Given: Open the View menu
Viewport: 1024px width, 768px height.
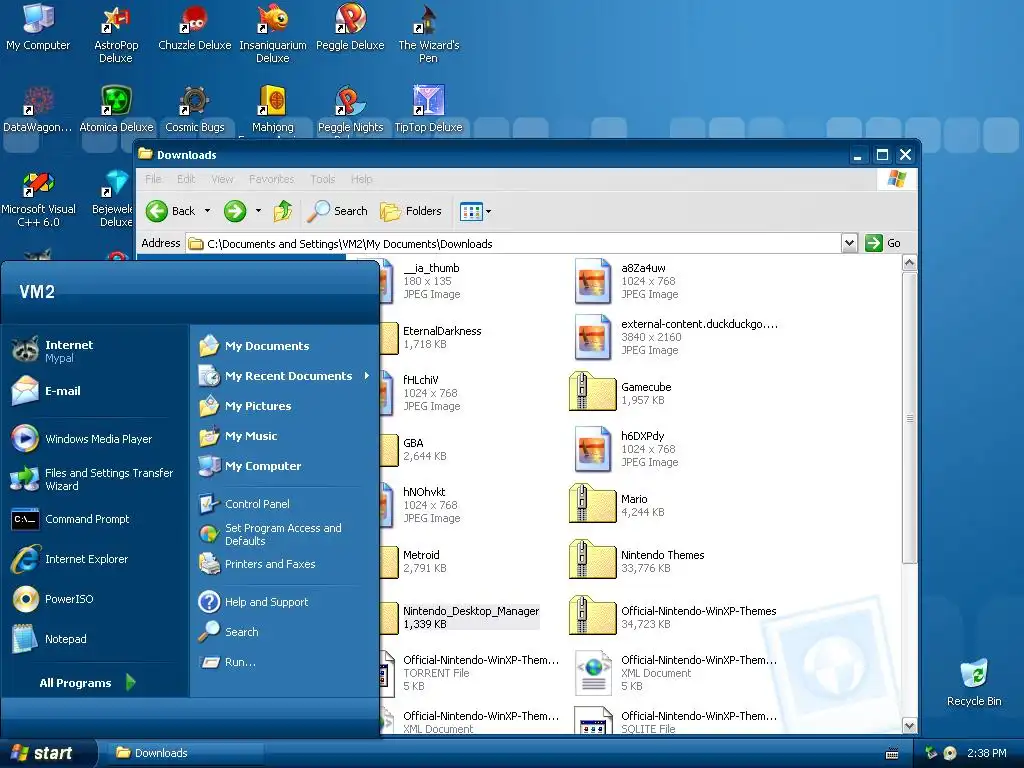Looking at the screenshot, I should (222, 179).
